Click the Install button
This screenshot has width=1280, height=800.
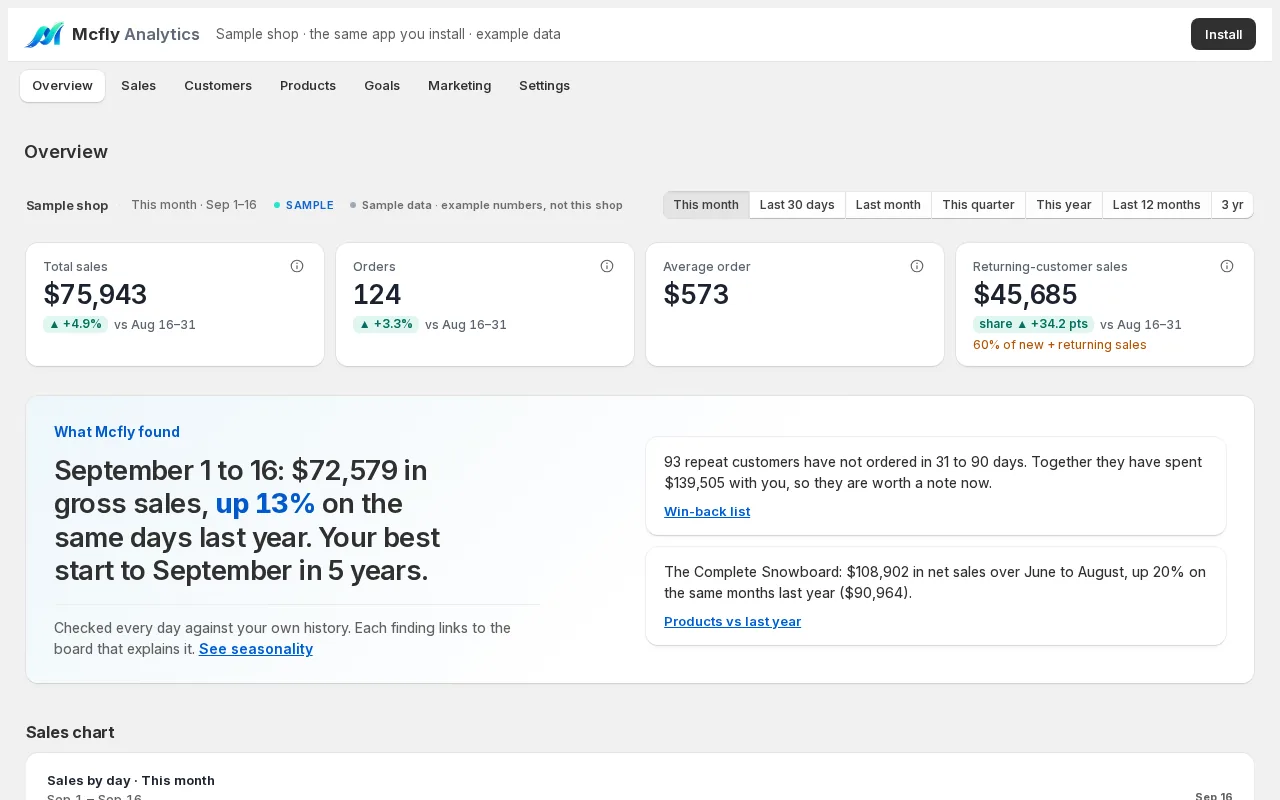click(x=1223, y=34)
